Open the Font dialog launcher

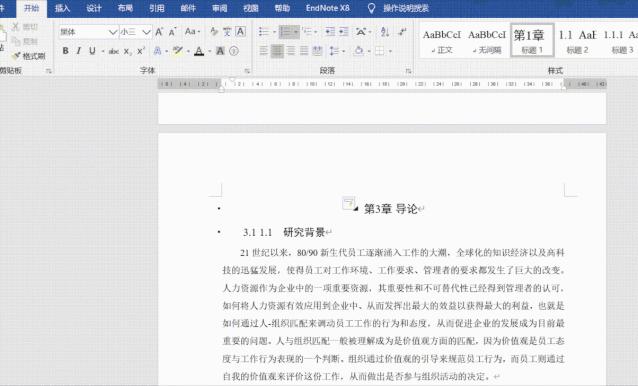pyautogui.click(x=247, y=71)
